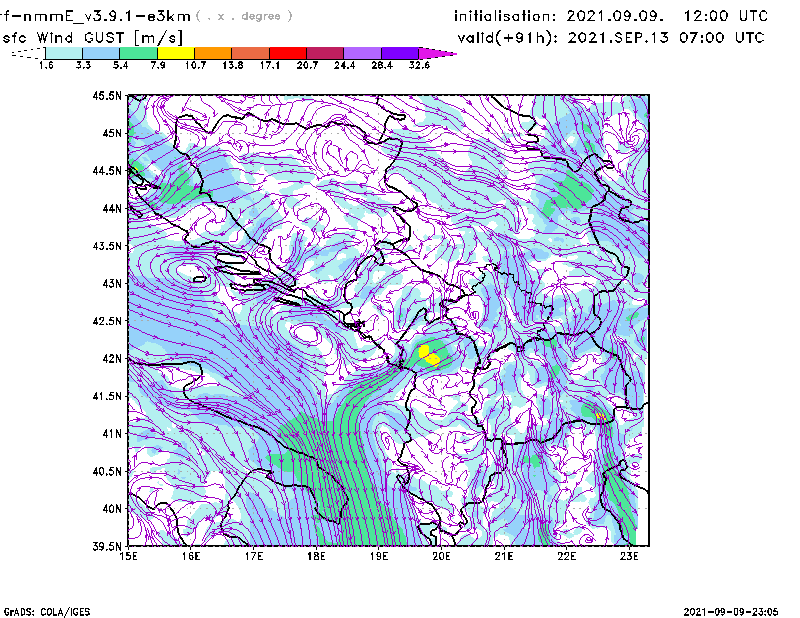Screen dimensions: 800x618
Task: Click the violet legend swatch (28.4–32.6)
Action: point(400,53)
